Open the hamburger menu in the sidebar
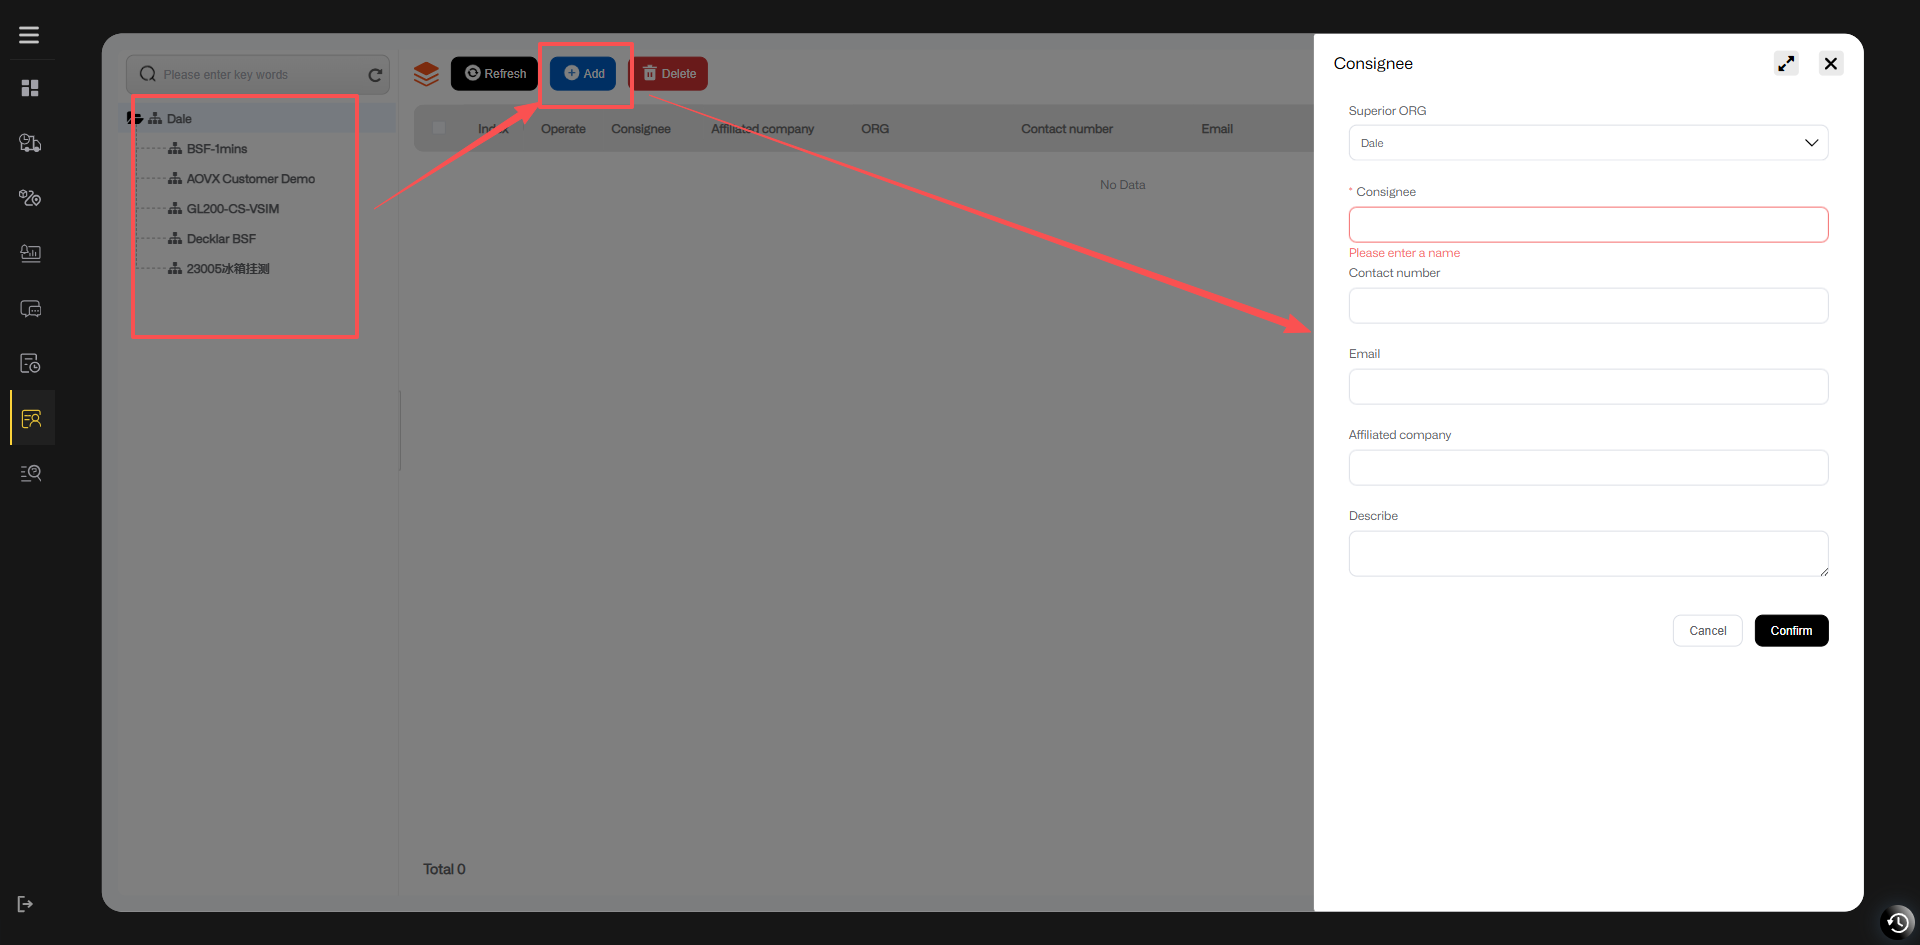 coord(29,35)
